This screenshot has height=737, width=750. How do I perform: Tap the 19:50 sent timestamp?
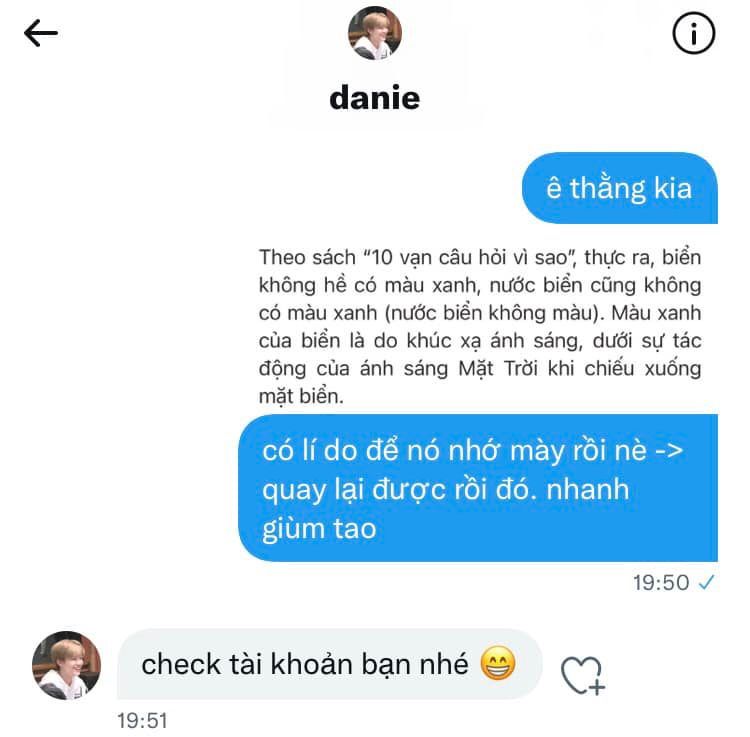[x=661, y=583]
